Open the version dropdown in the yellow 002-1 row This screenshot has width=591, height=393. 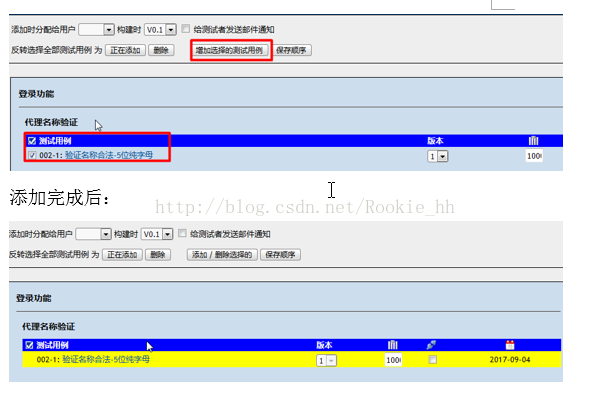point(326,361)
